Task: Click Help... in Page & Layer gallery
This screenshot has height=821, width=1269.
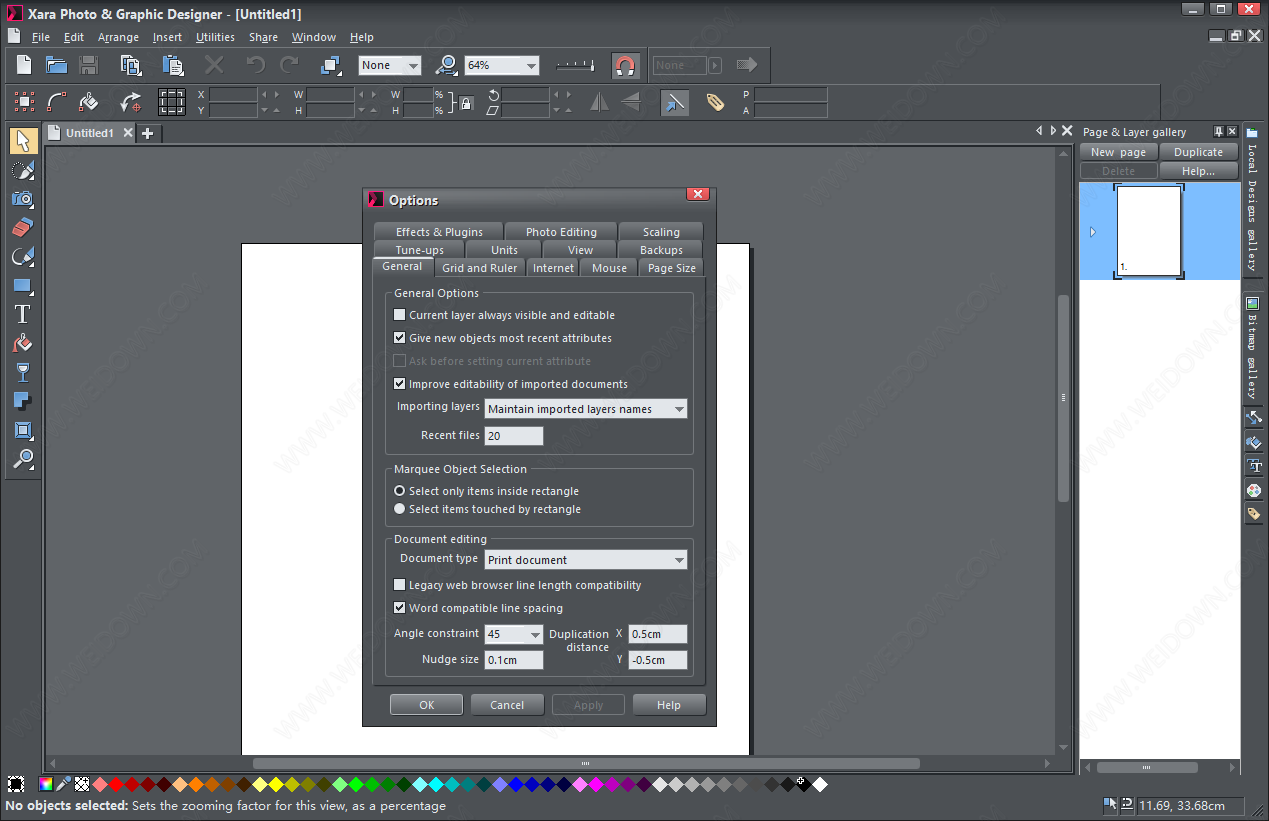Action: point(1199,171)
